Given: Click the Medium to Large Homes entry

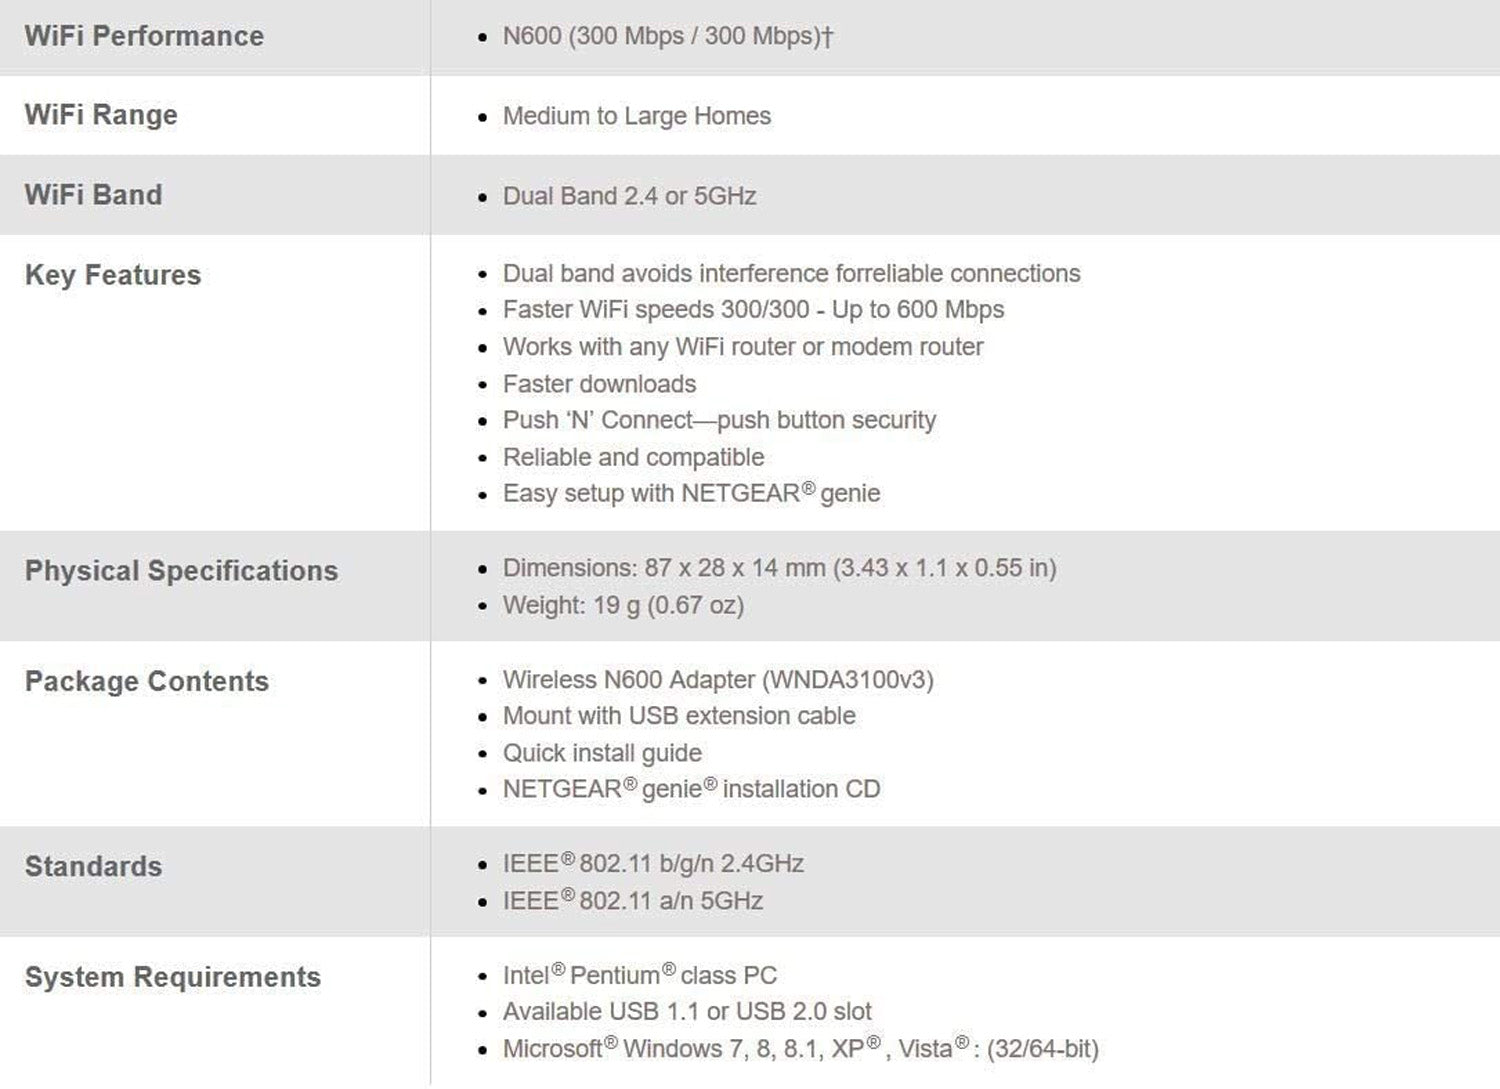Looking at the screenshot, I should click(636, 116).
